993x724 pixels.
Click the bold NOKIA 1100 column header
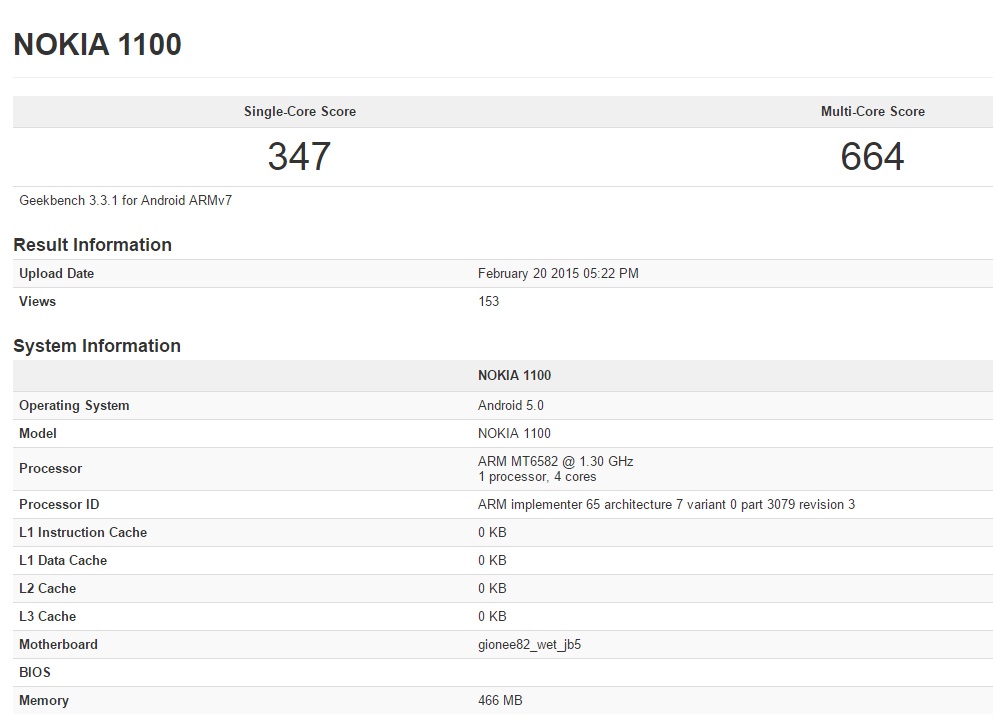coord(514,375)
